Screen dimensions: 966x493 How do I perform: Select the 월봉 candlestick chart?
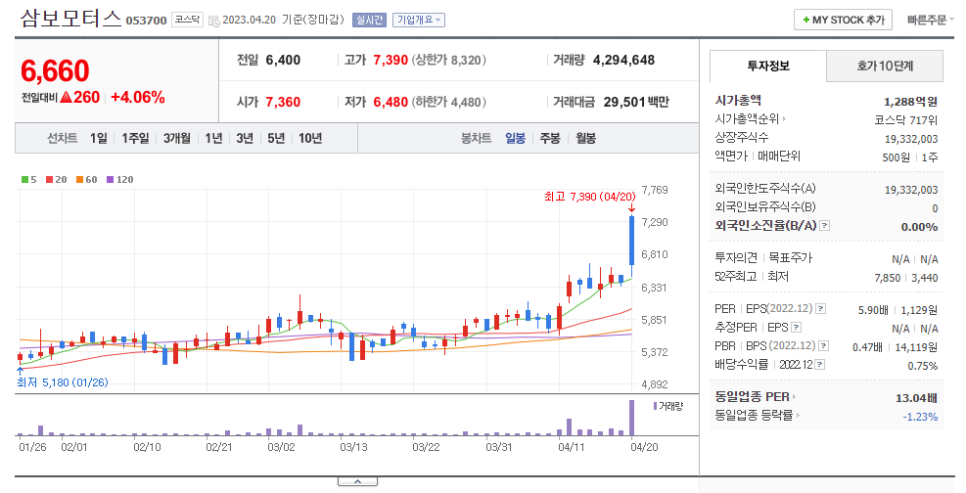point(585,138)
